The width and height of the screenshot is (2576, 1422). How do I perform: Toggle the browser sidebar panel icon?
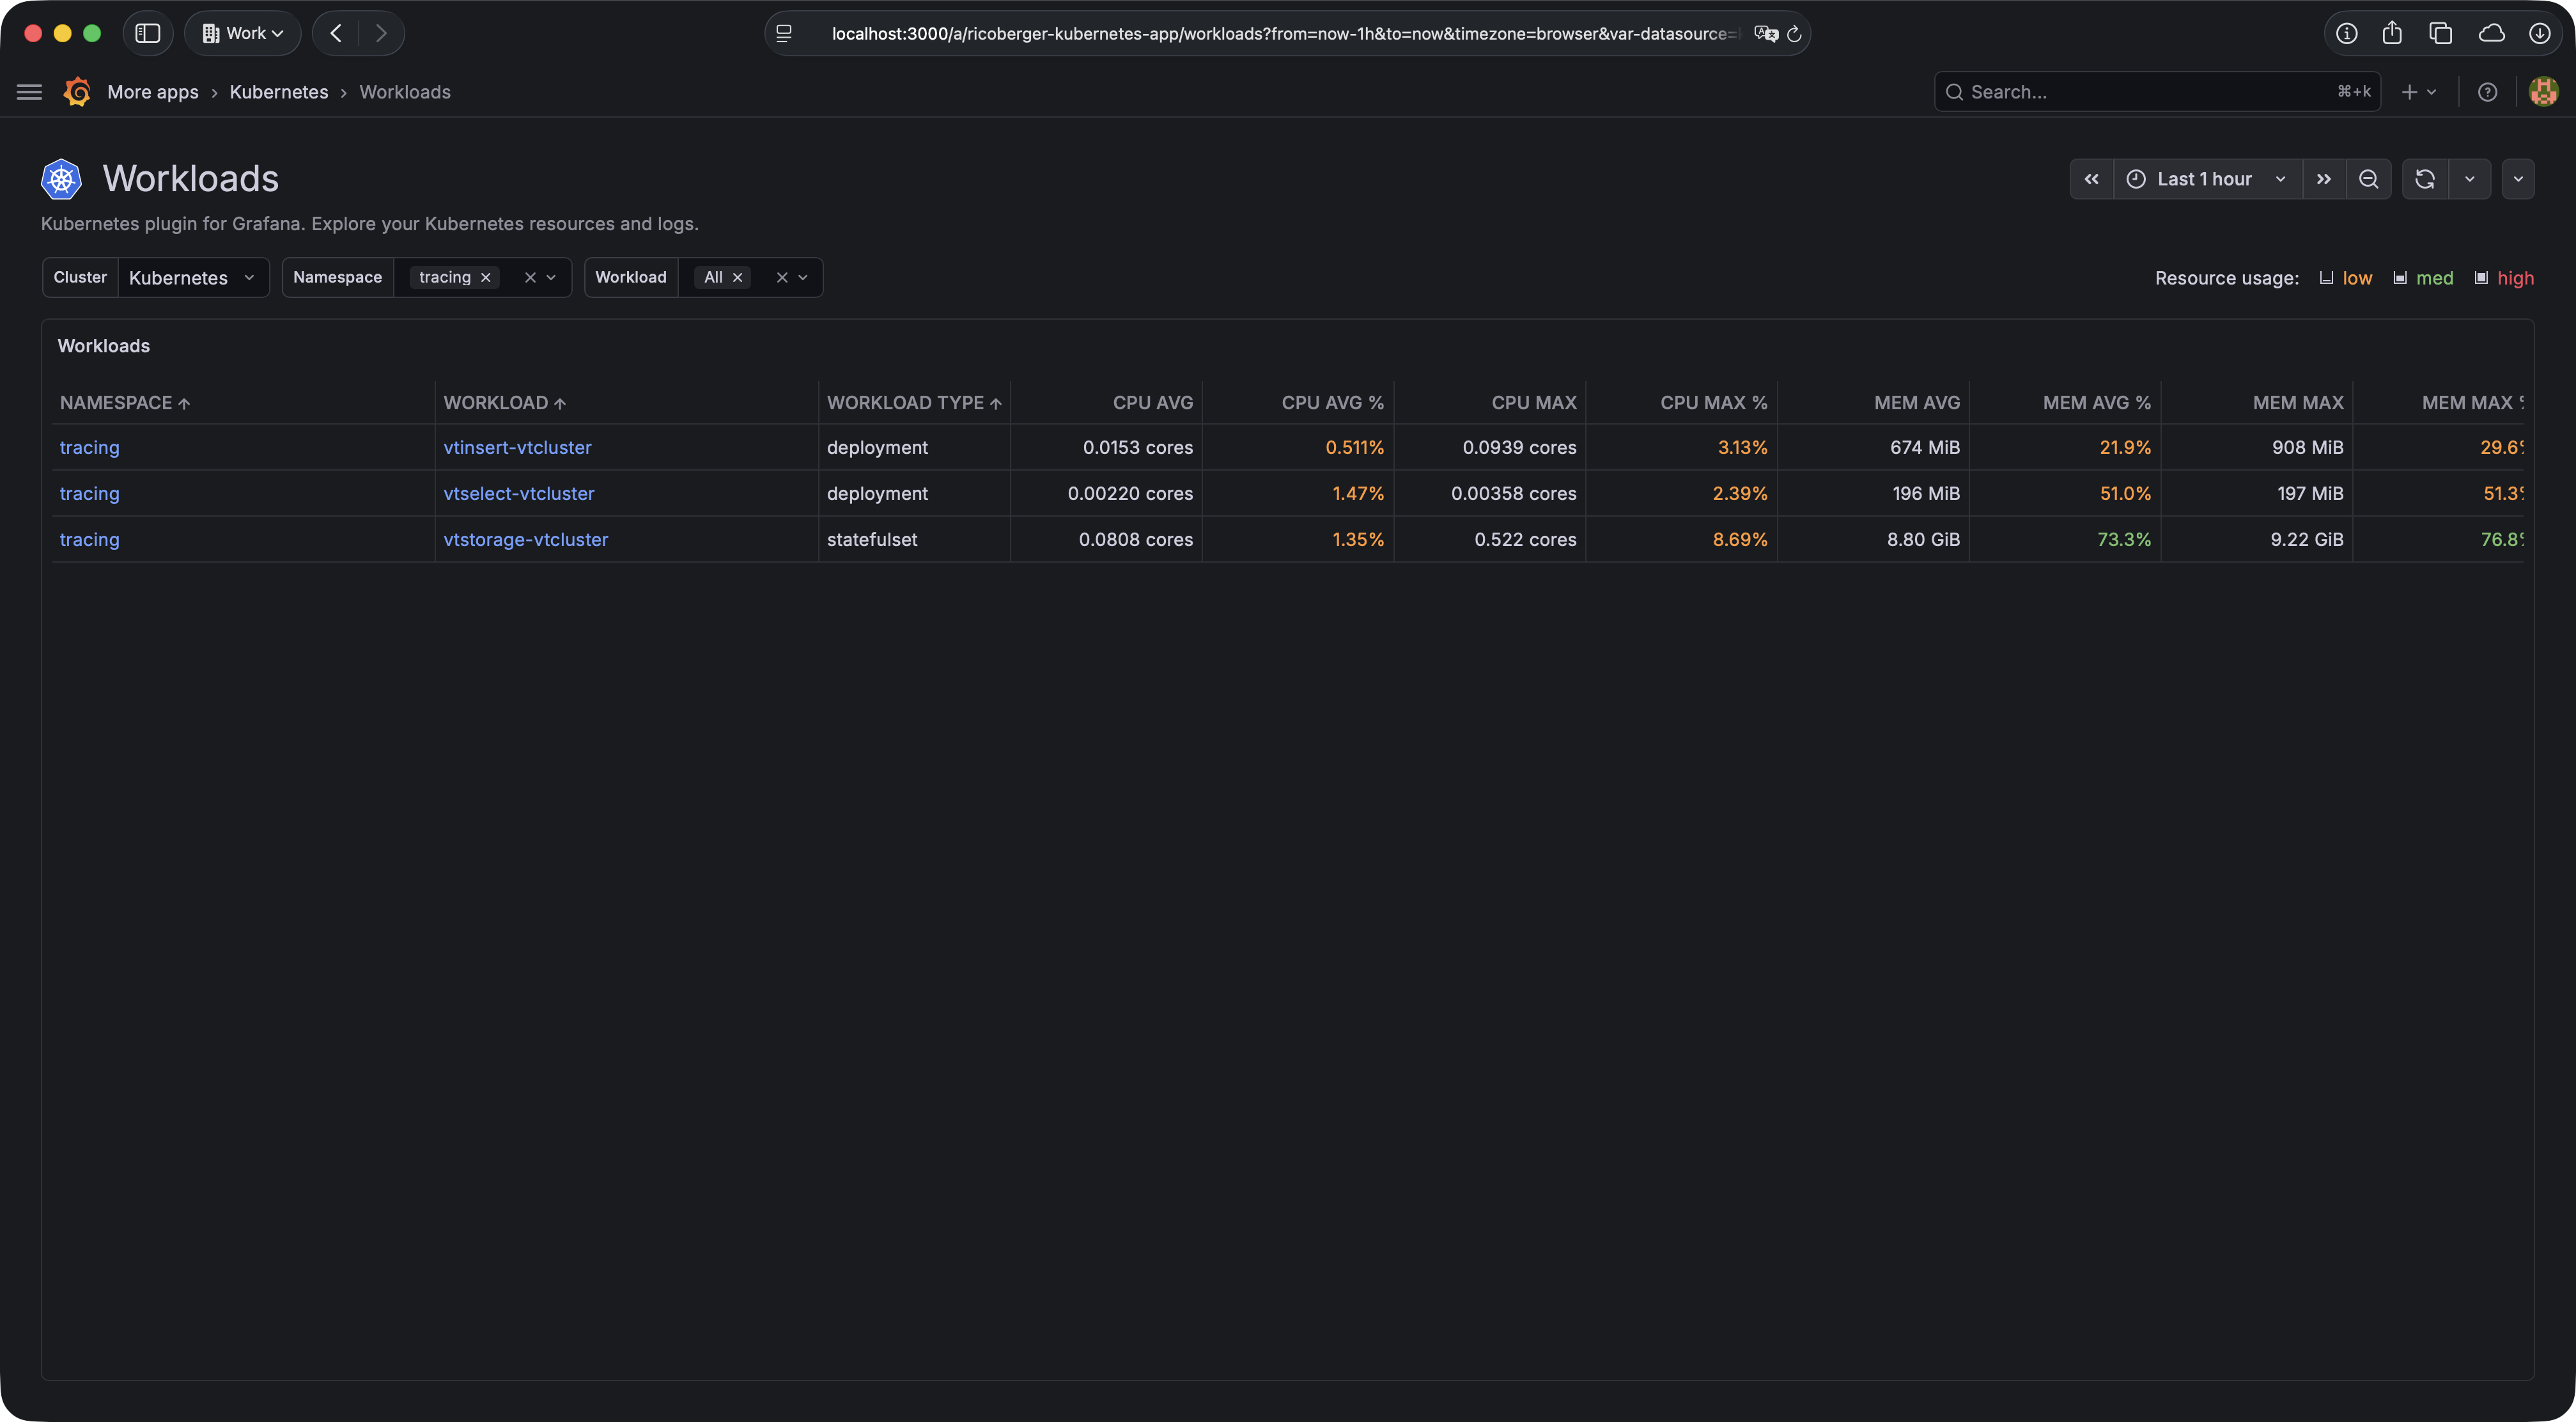pos(148,33)
